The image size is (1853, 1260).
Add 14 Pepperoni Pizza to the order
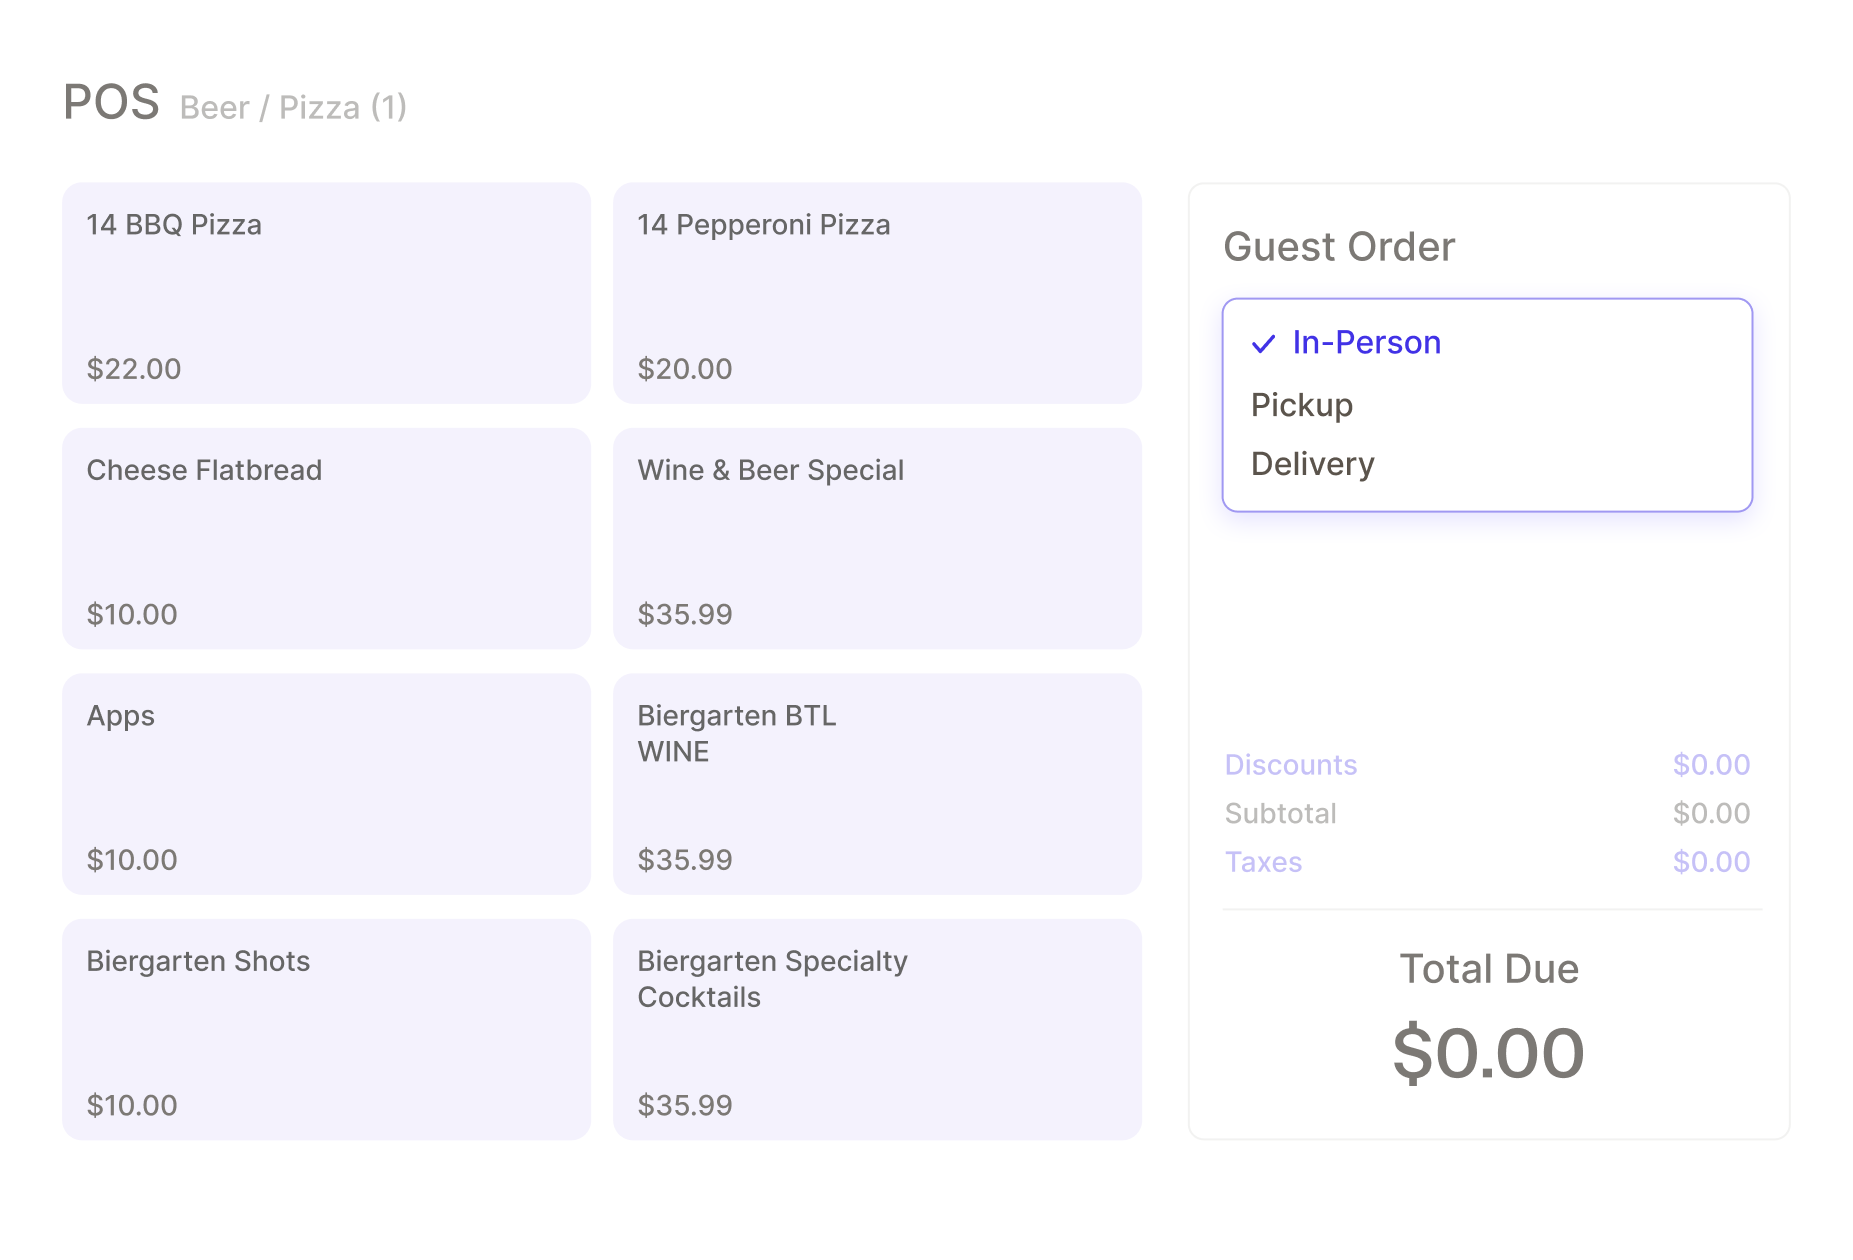pyautogui.click(x=877, y=293)
